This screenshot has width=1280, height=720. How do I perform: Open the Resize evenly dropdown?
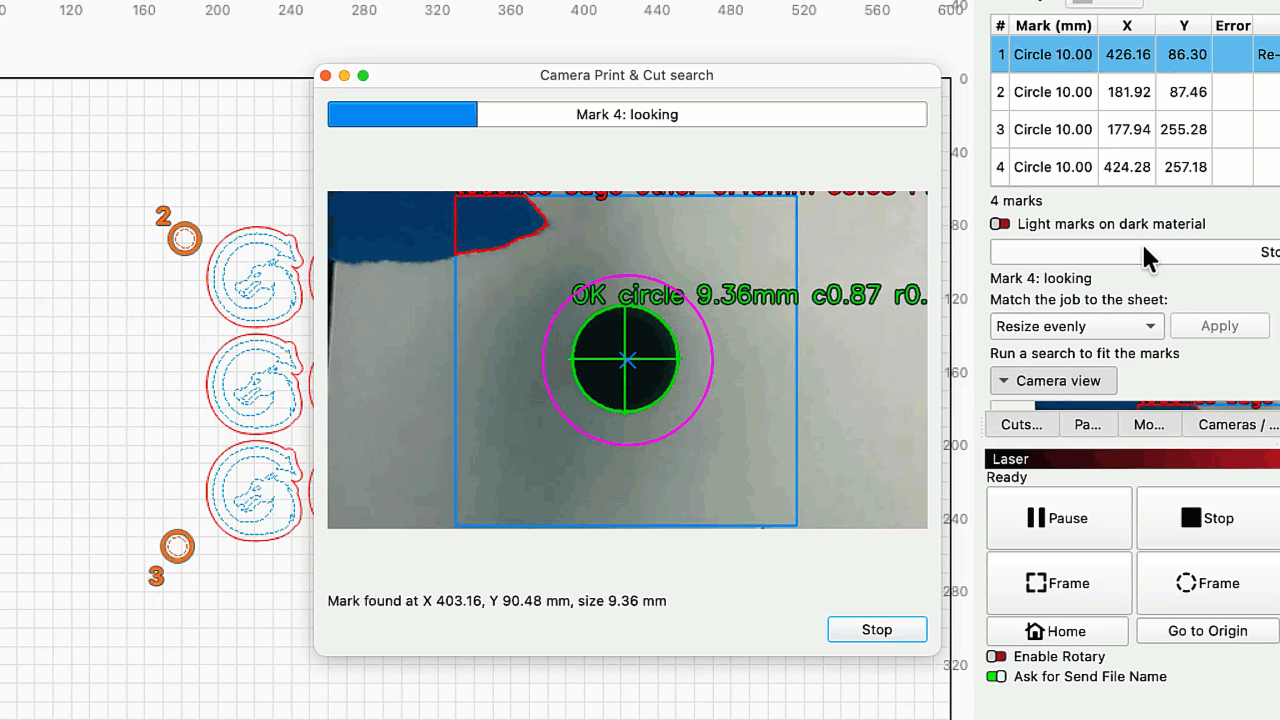point(1076,326)
